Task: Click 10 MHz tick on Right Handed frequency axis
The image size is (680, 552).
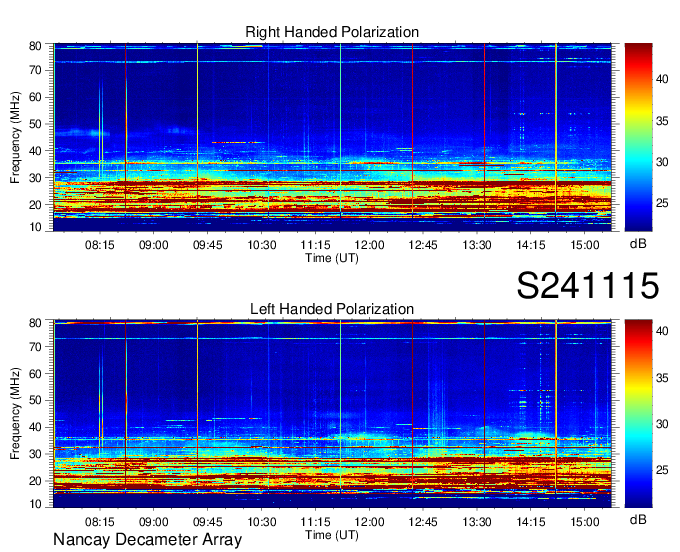Action: (x=35, y=227)
